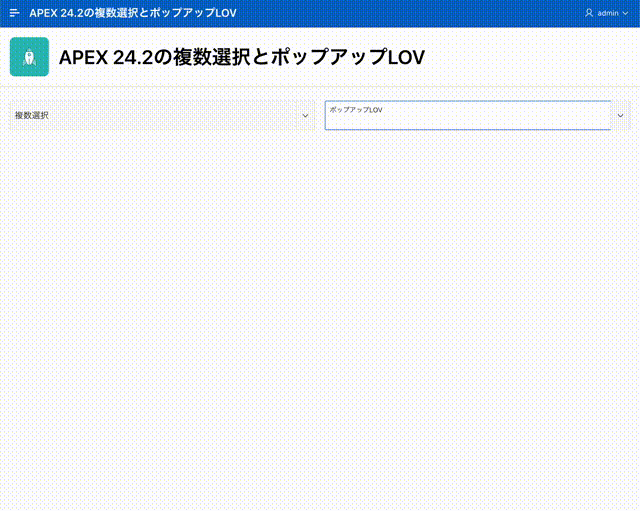
Task: Click the large page heading text
Action: pyautogui.click(x=242, y=57)
